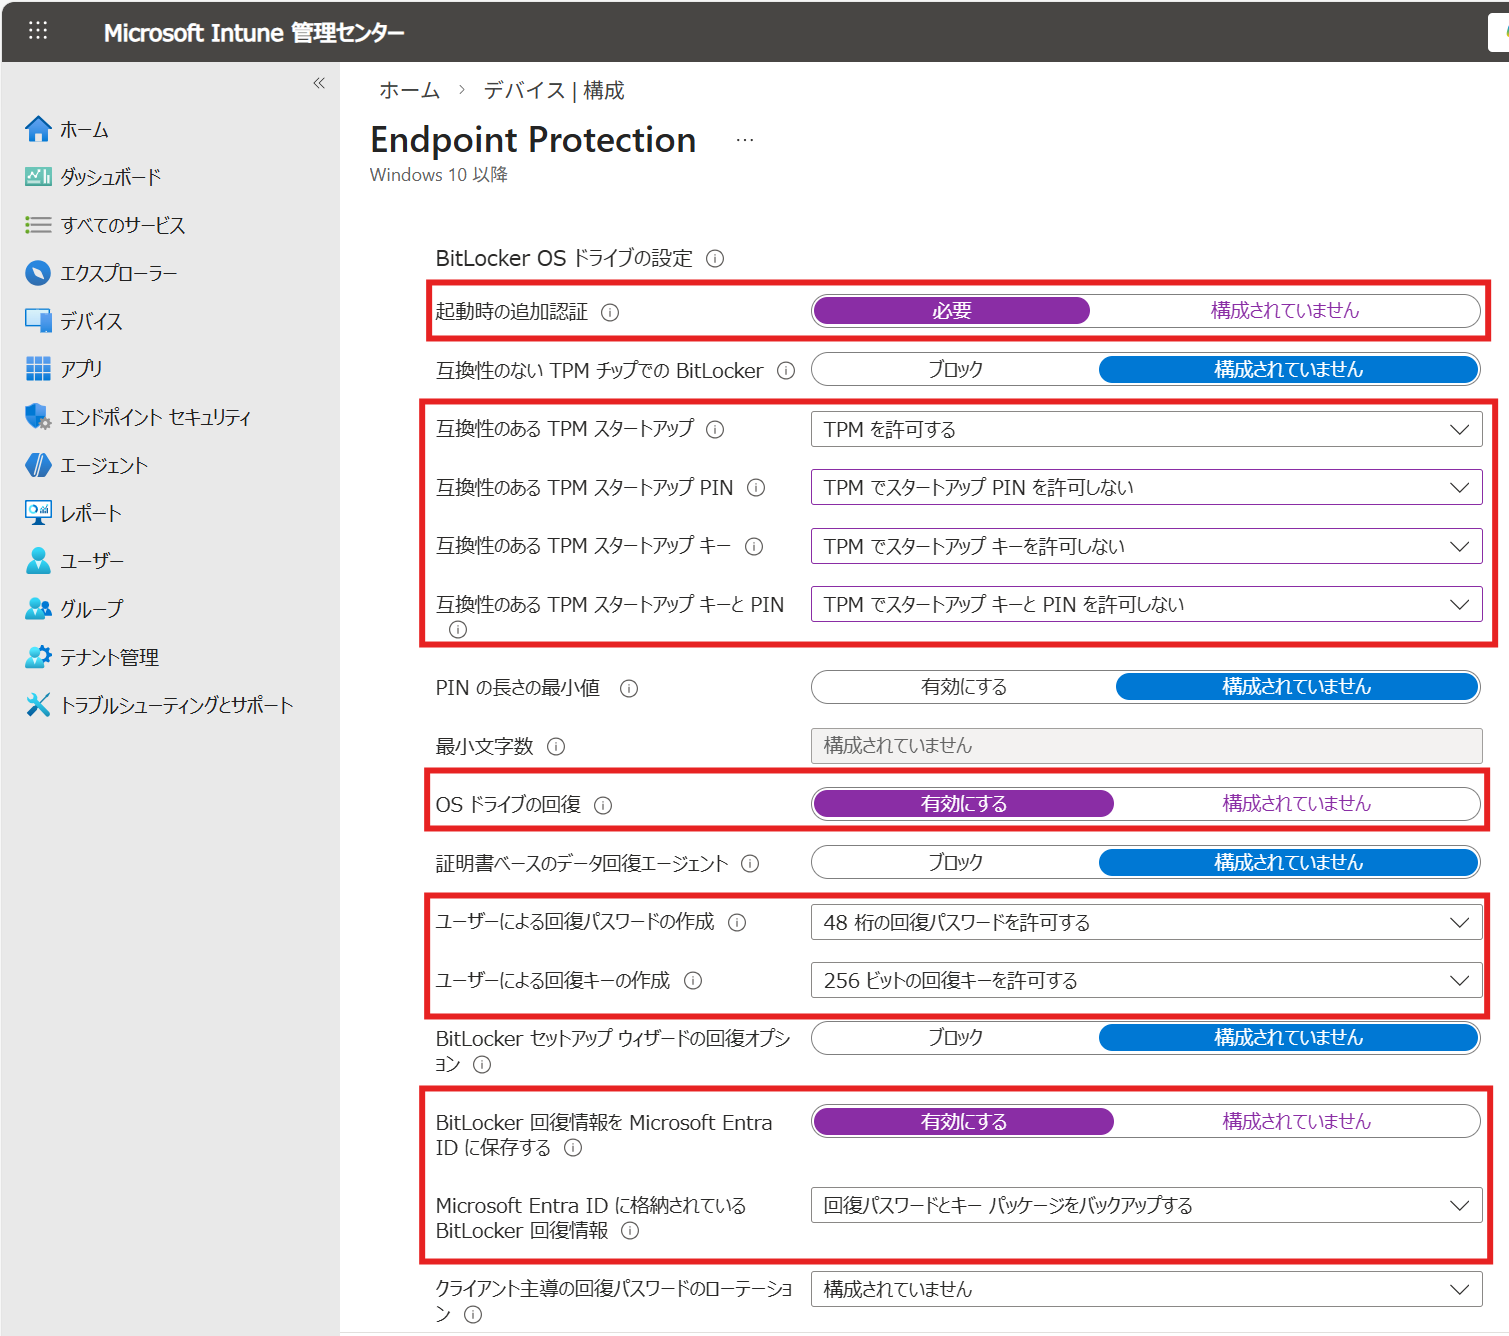Click info icon beside OS ドライブの回復

[603, 806]
